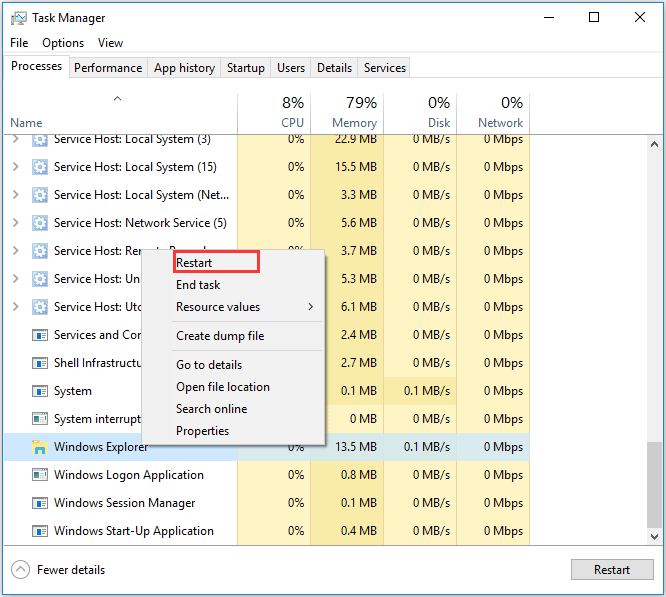
Task: Click the Windows Explorer folder icon
Action: tap(40, 447)
